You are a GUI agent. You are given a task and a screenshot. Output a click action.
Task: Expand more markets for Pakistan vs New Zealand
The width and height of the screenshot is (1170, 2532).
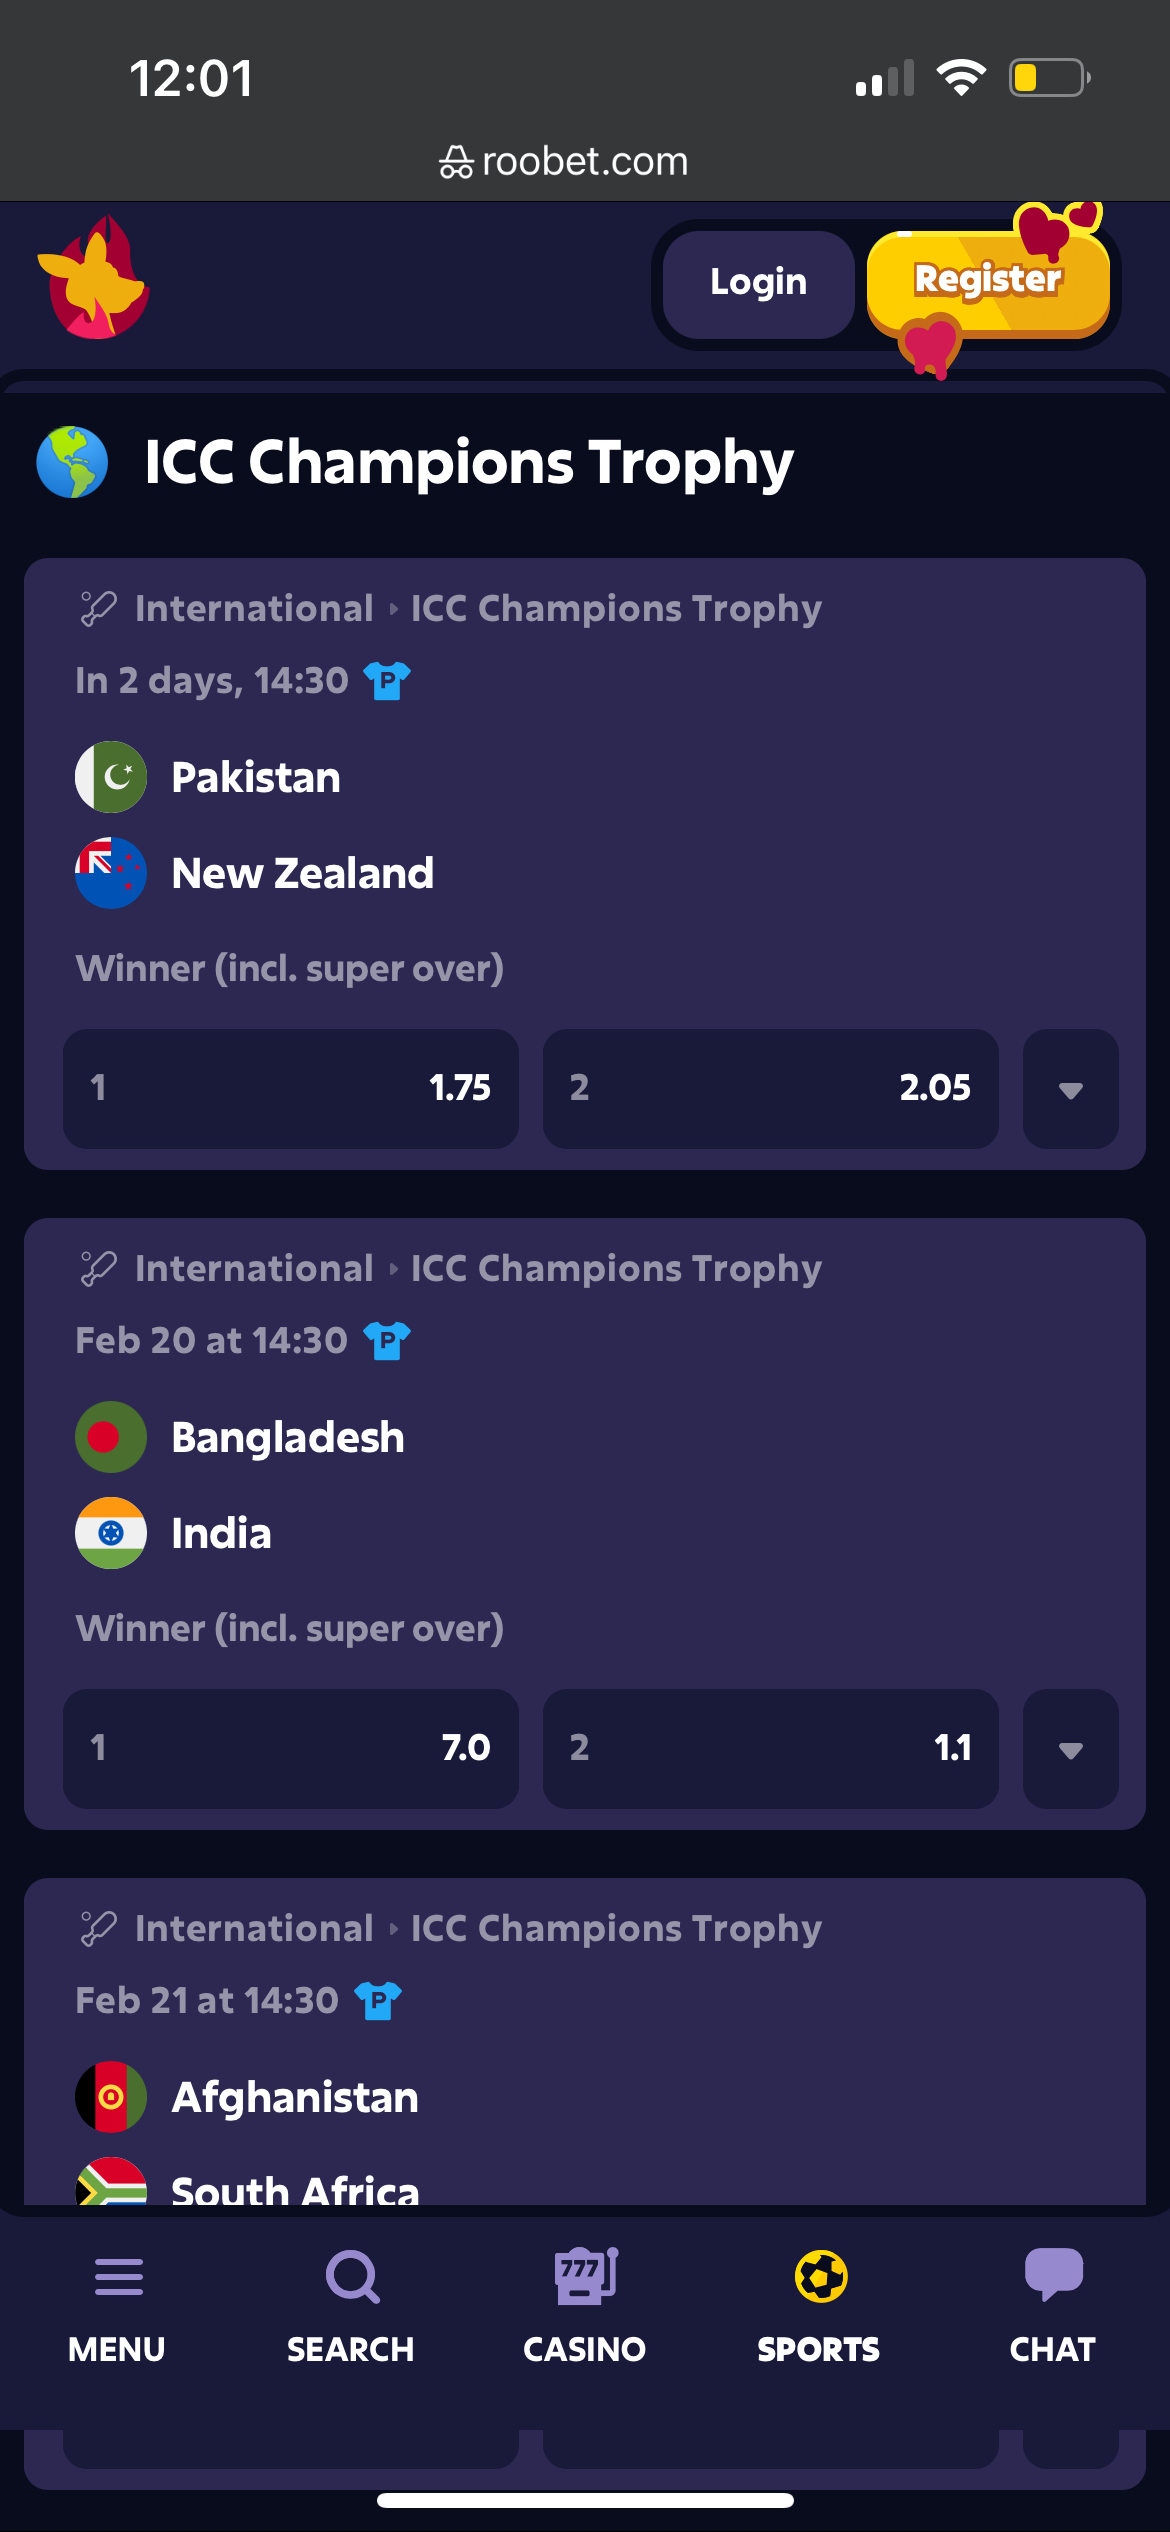(x=1069, y=1089)
